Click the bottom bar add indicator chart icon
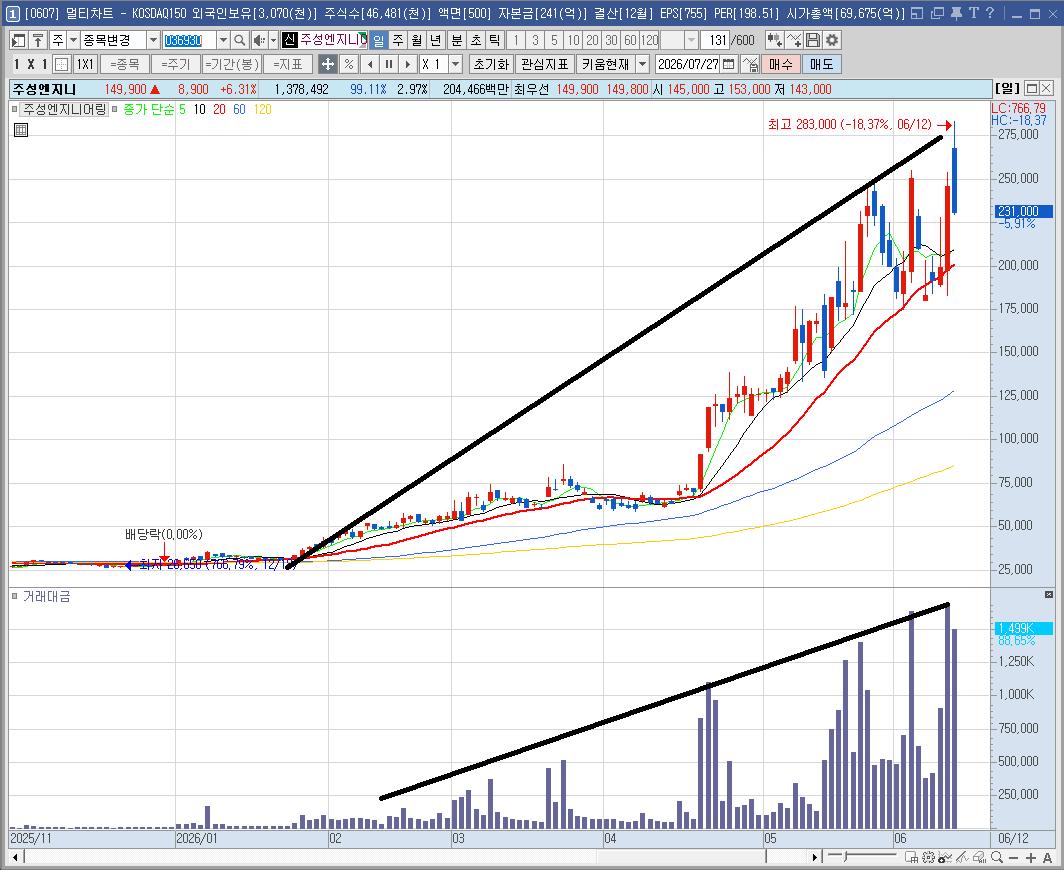The height and width of the screenshot is (870, 1064). [945, 857]
